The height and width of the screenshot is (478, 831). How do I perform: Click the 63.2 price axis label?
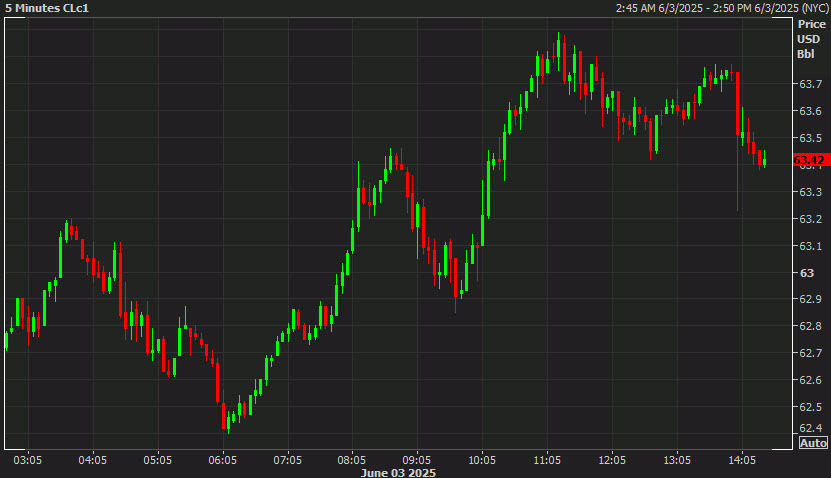pos(809,219)
